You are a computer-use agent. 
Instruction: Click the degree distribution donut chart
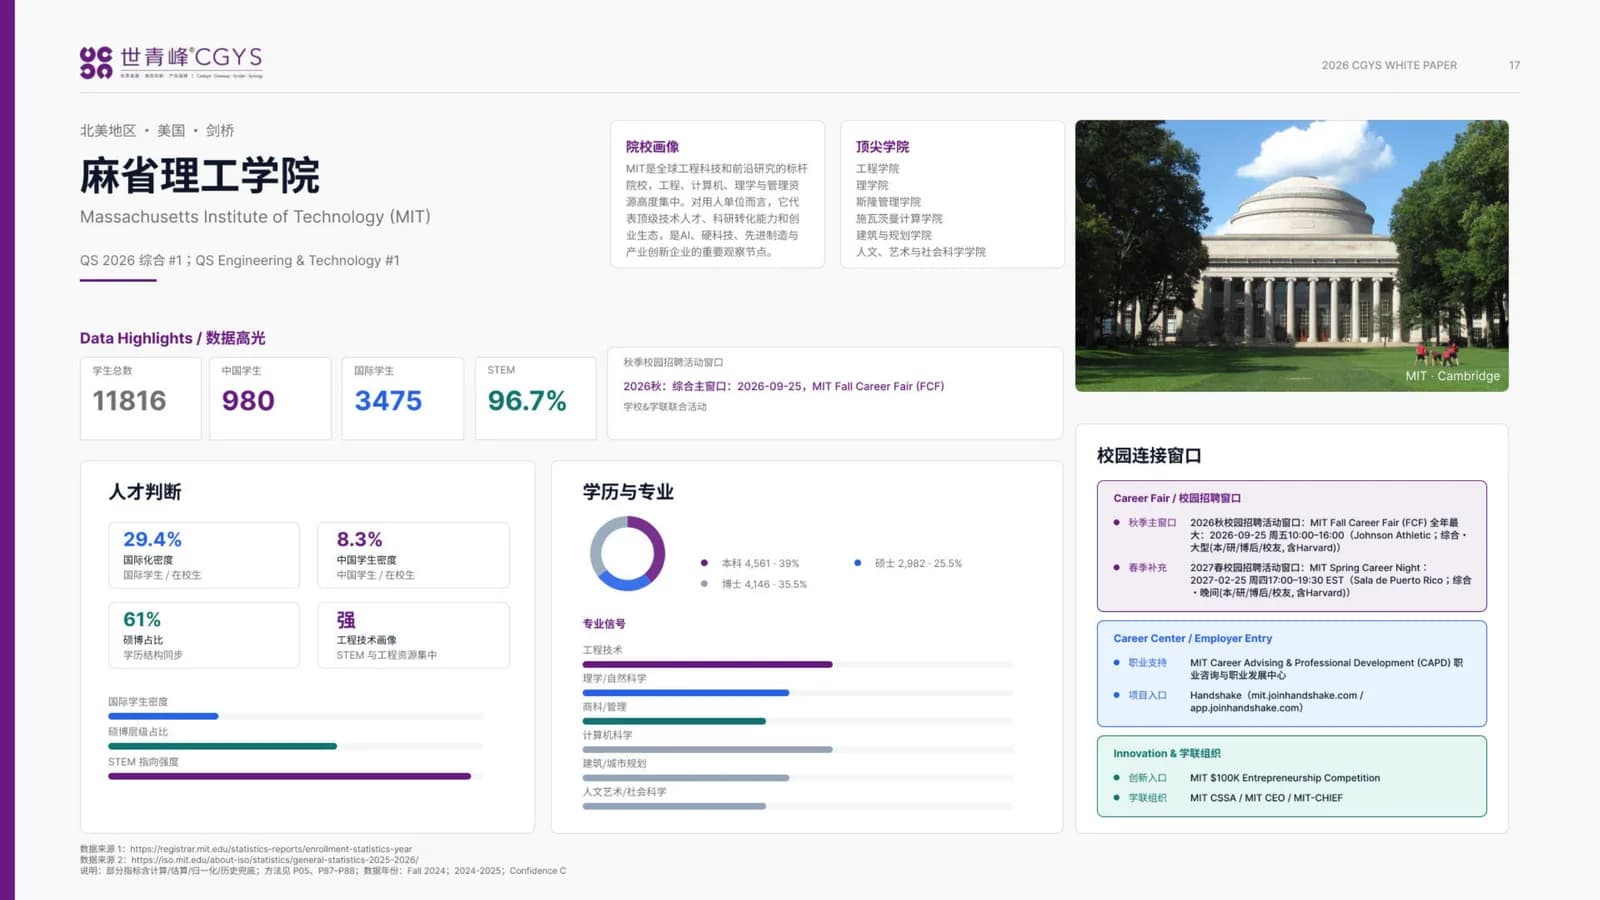[x=628, y=553]
